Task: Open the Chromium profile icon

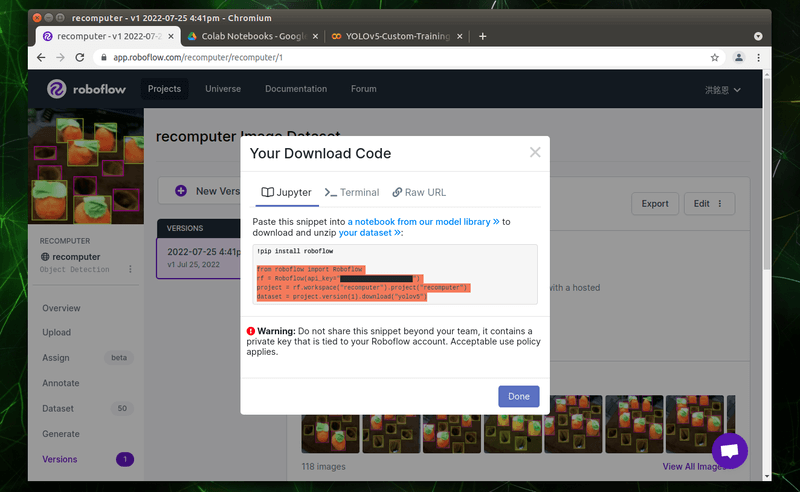Action: pyautogui.click(x=738, y=58)
